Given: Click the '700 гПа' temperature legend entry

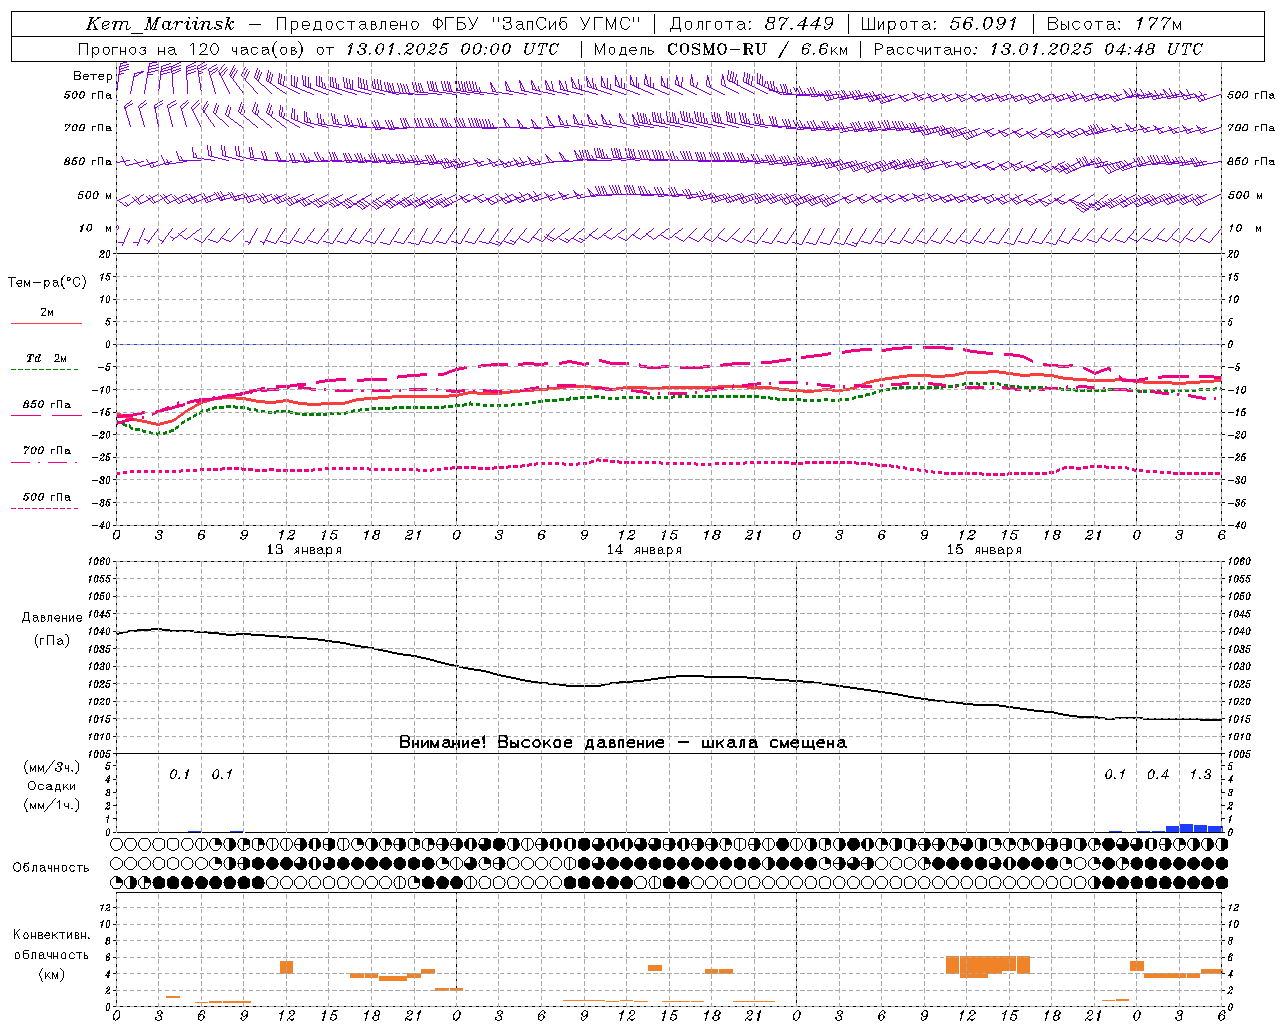Looking at the screenshot, I should click(47, 451).
